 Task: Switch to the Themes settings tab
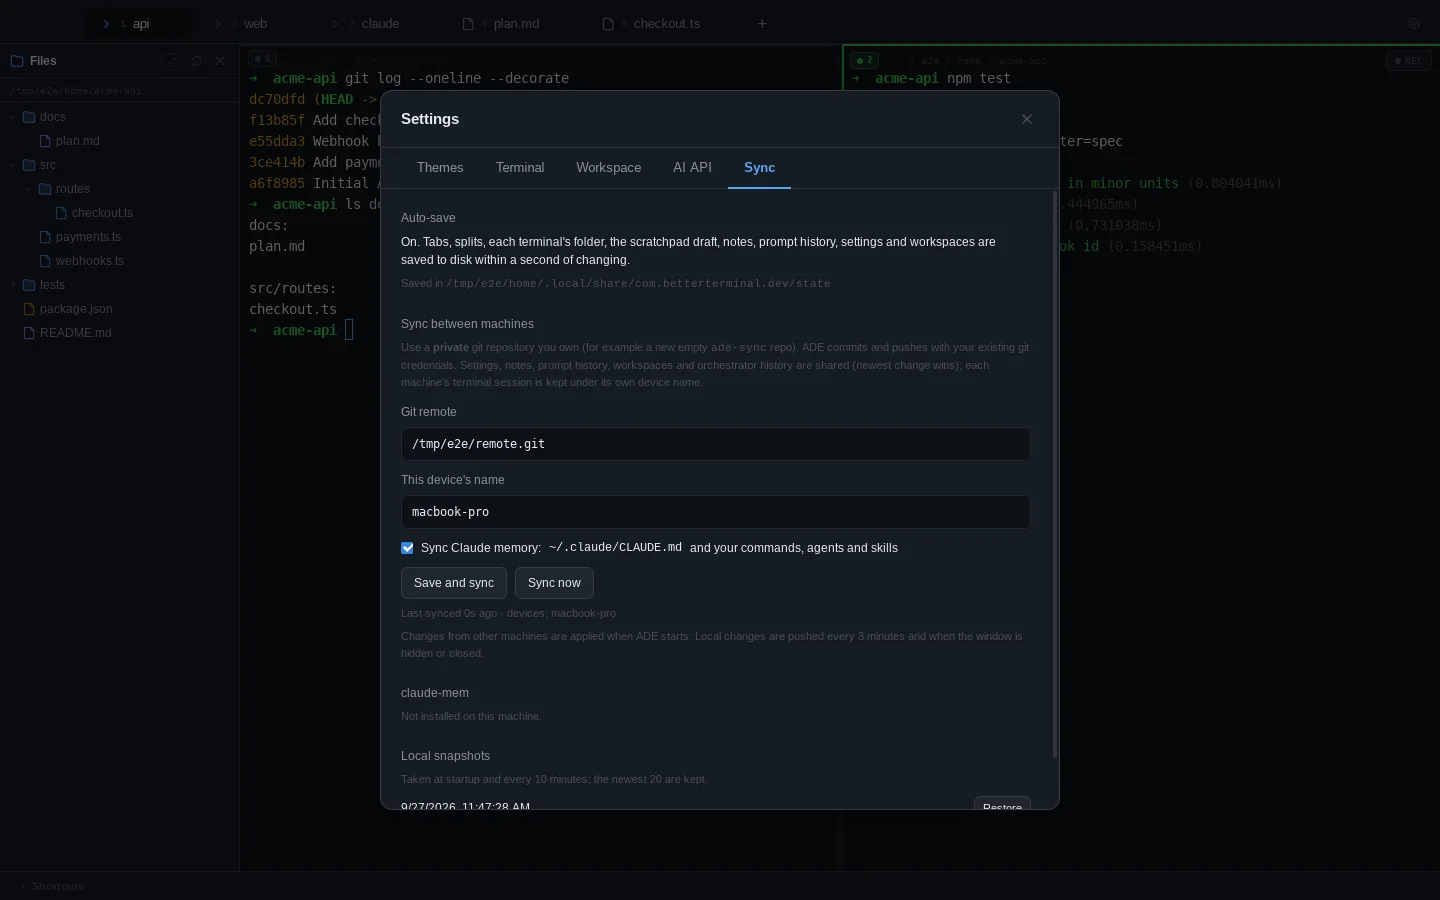coord(440,168)
